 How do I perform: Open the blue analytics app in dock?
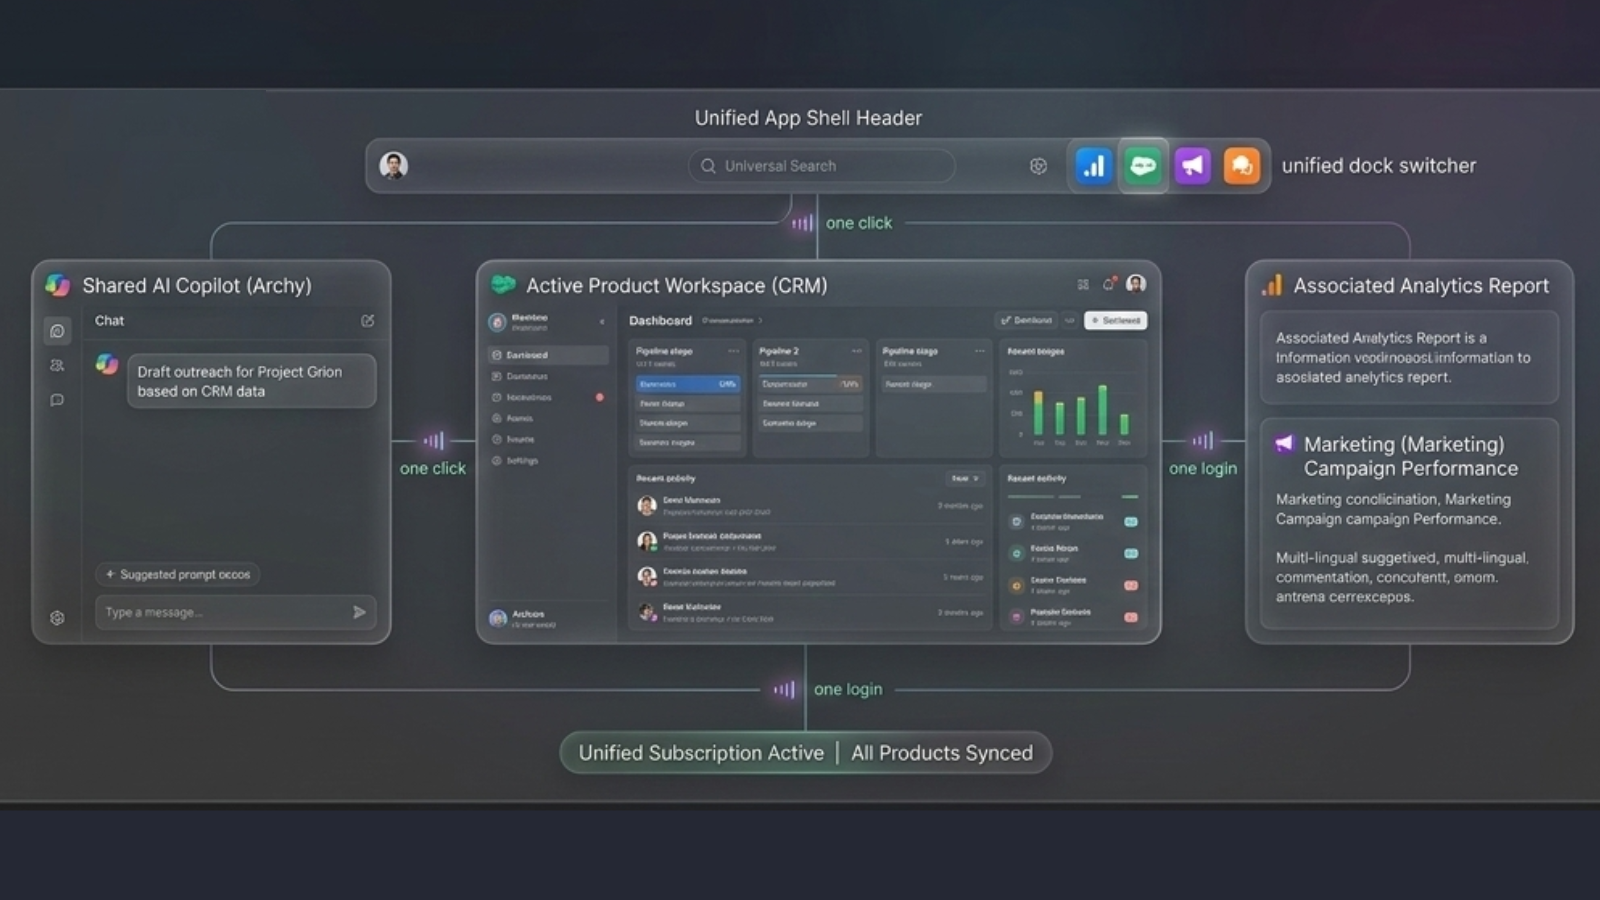[x=1093, y=166]
